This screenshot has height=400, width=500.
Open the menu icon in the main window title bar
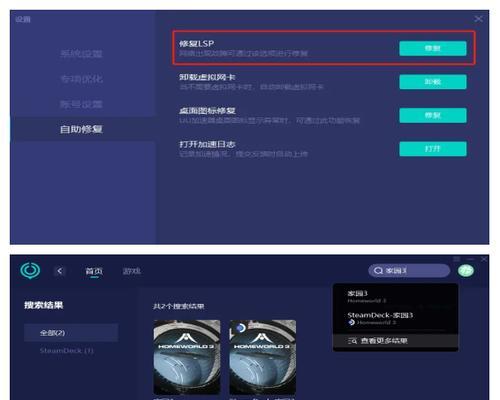coord(456,259)
